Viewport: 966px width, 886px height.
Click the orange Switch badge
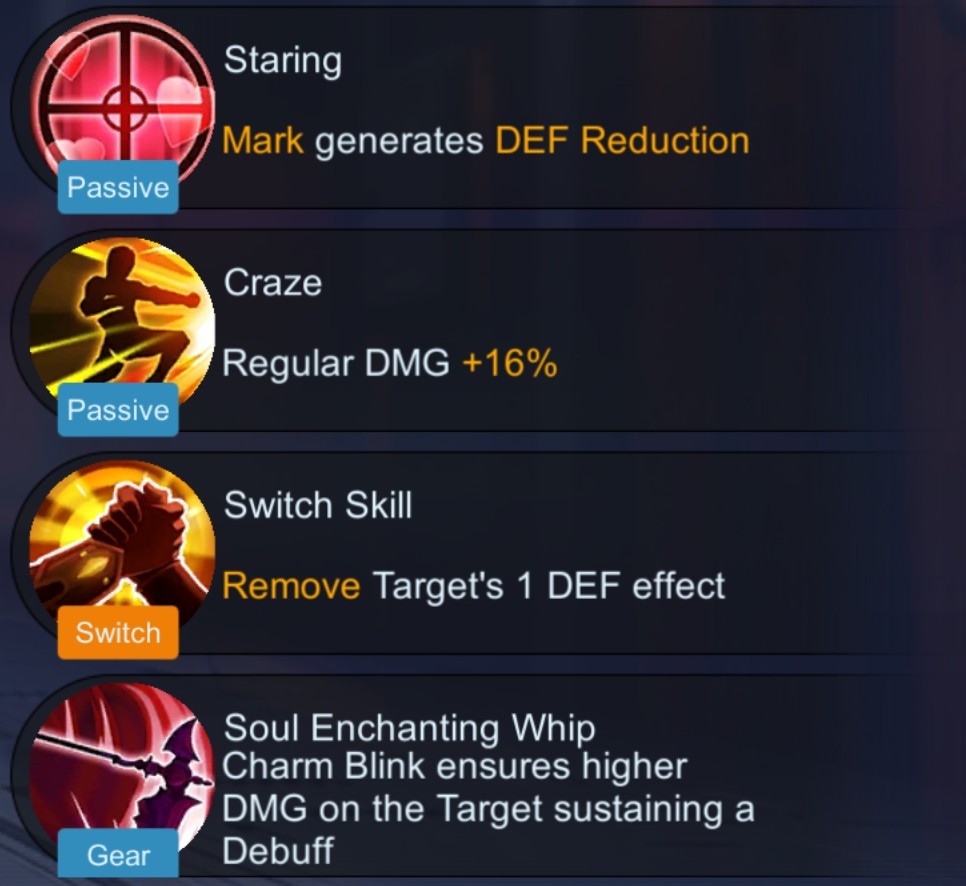pyautogui.click(x=118, y=633)
